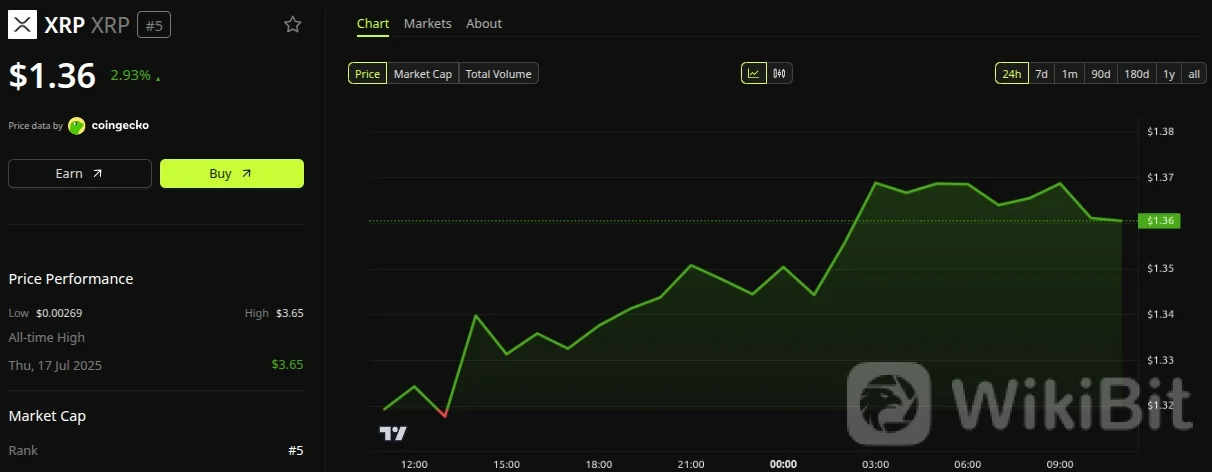The image size is (1212, 472).
Task: Select the Market Cap chart metric
Action: point(423,73)
